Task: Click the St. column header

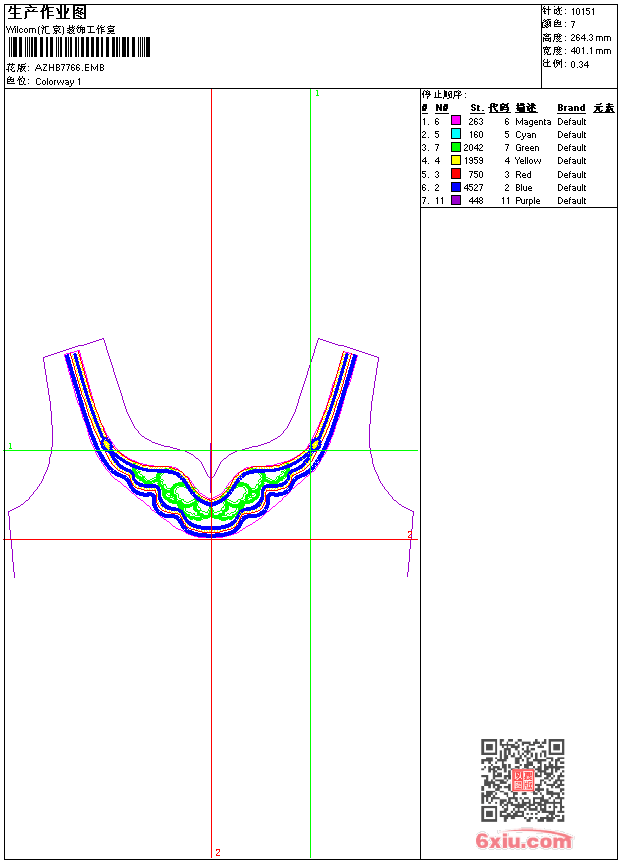Action: pyautogui.click(x=477, y=108)
